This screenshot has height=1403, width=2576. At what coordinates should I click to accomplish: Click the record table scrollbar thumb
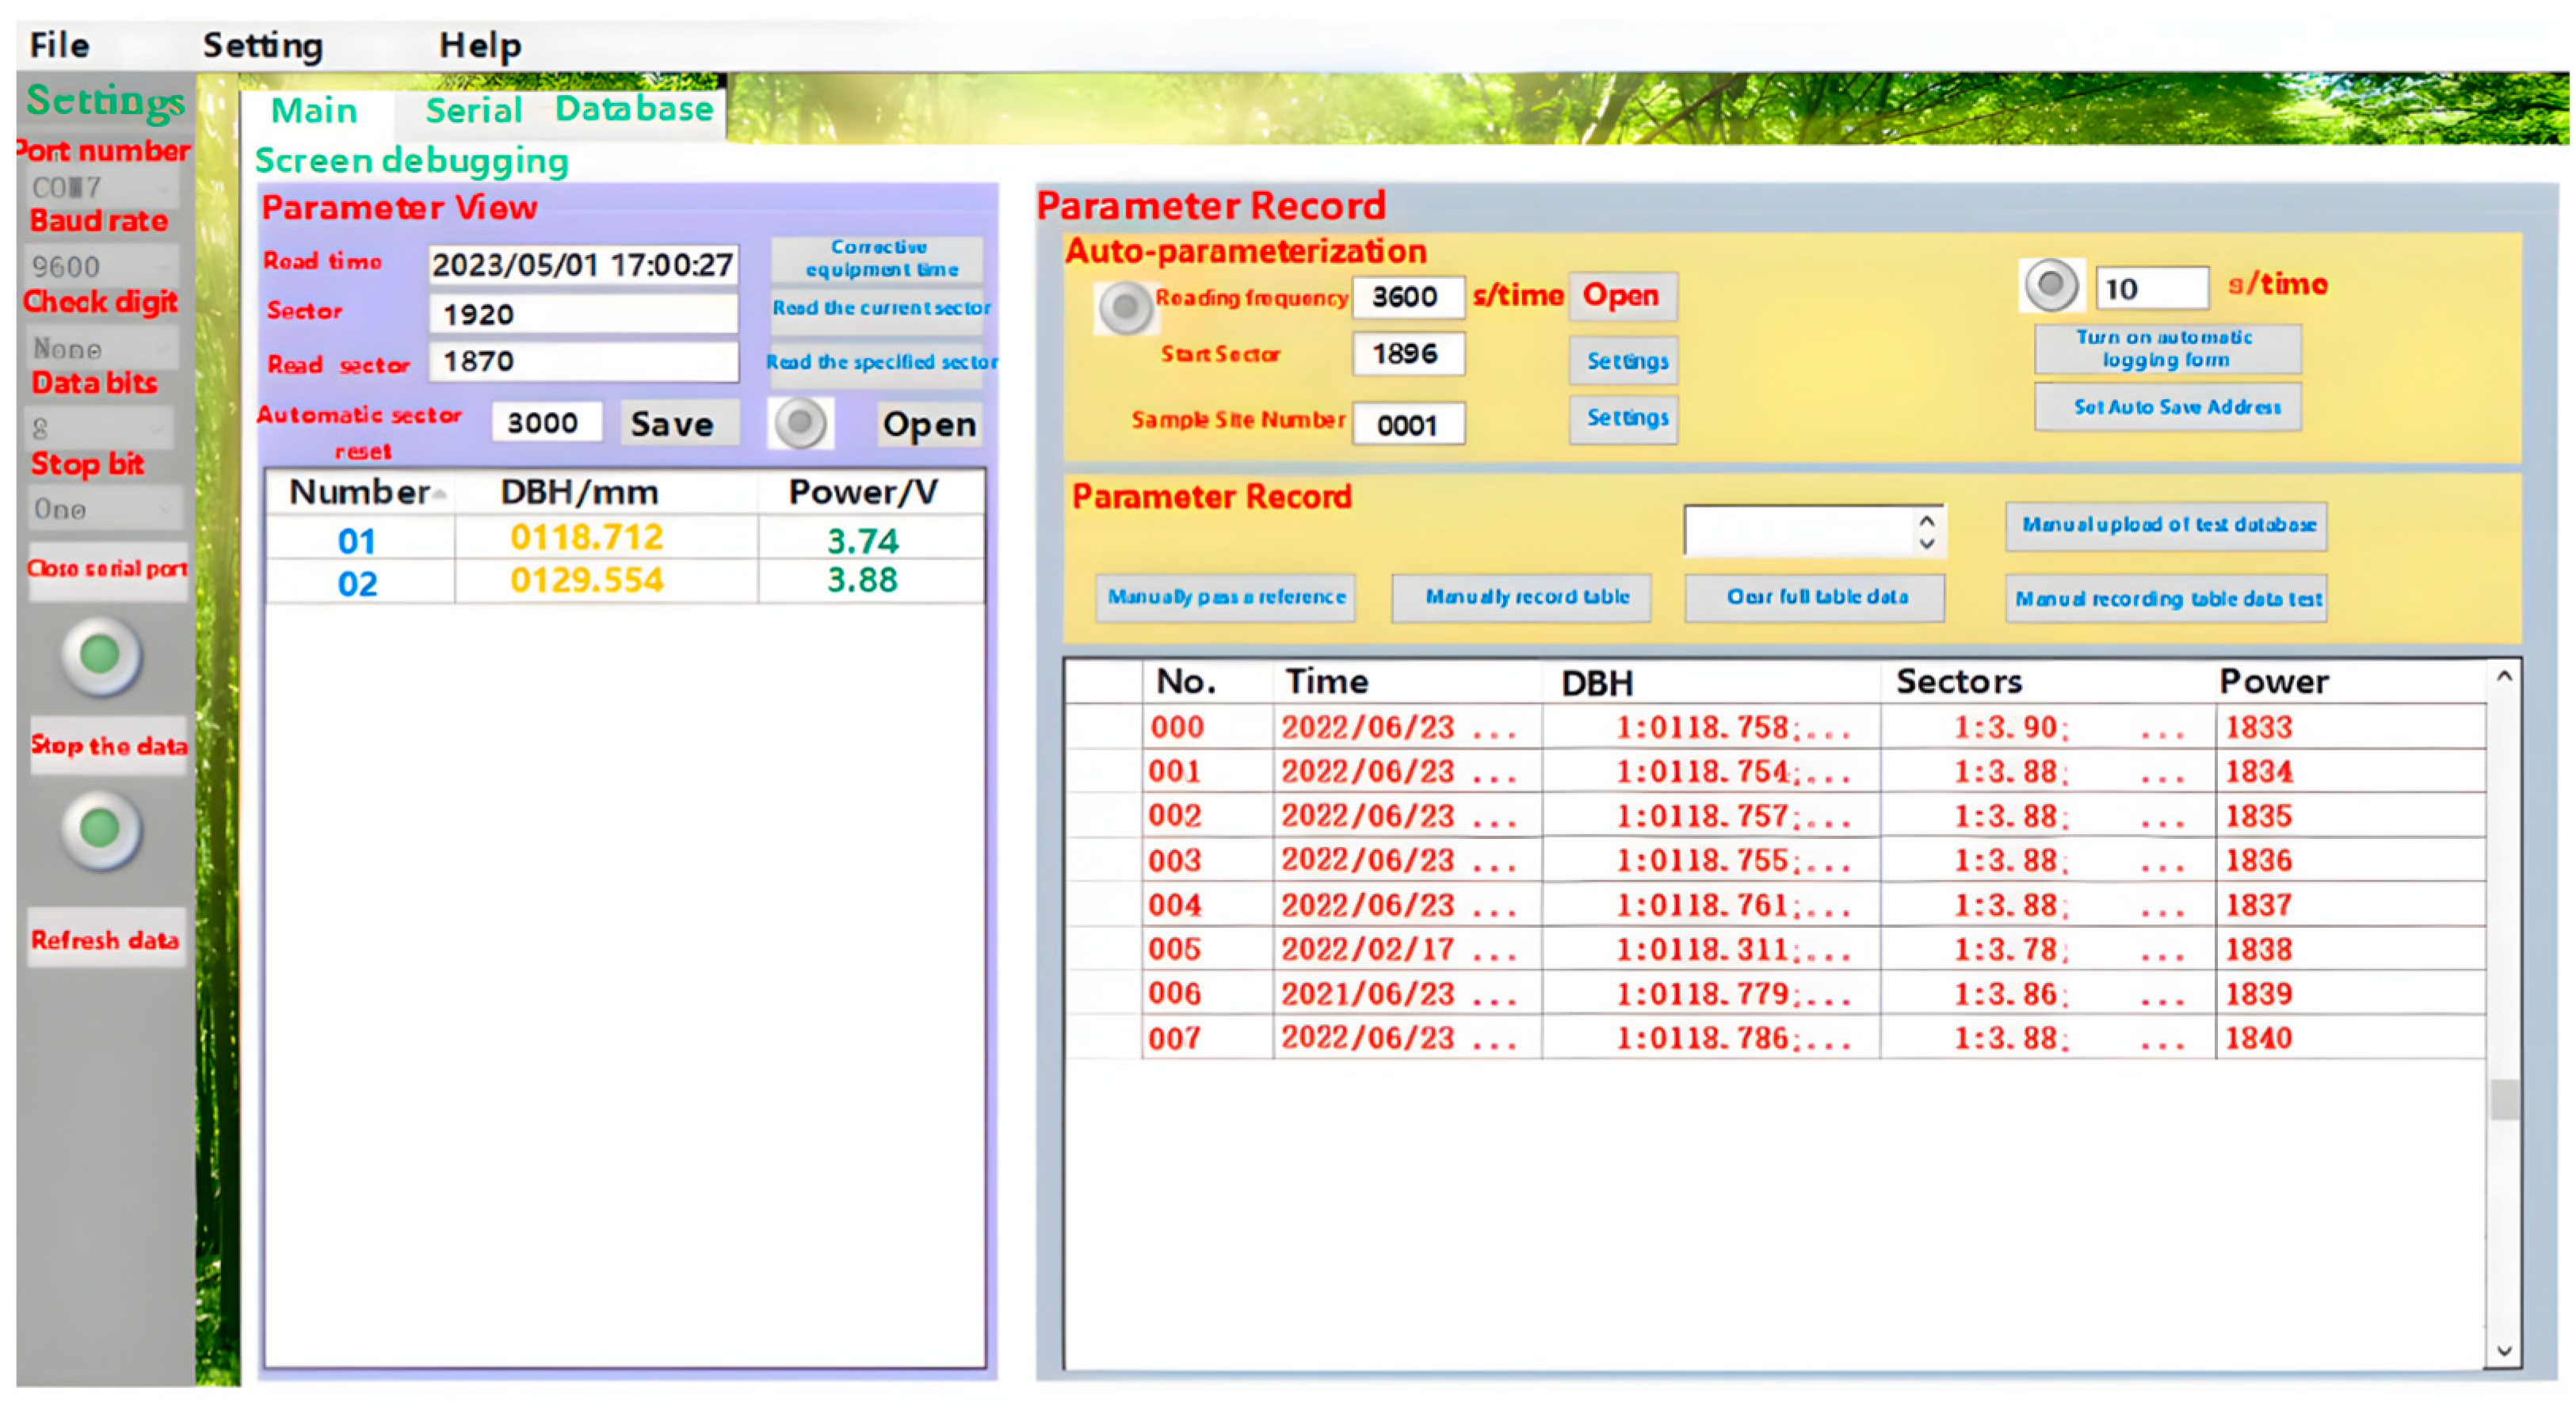point(2503,1100)
